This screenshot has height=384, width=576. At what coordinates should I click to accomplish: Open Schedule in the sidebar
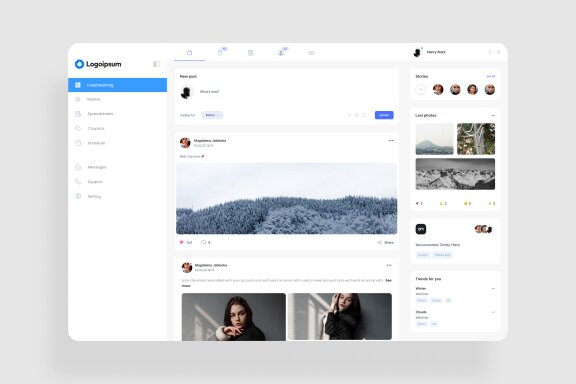(96, 143)
